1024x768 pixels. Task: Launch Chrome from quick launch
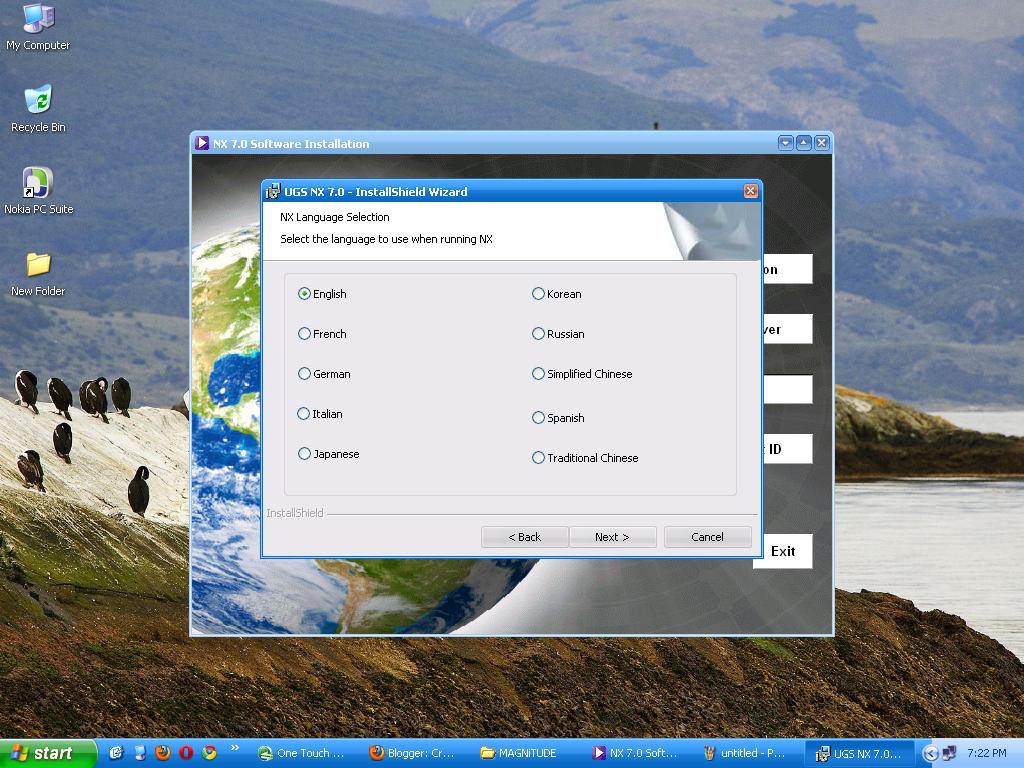(x=209, y=753)
